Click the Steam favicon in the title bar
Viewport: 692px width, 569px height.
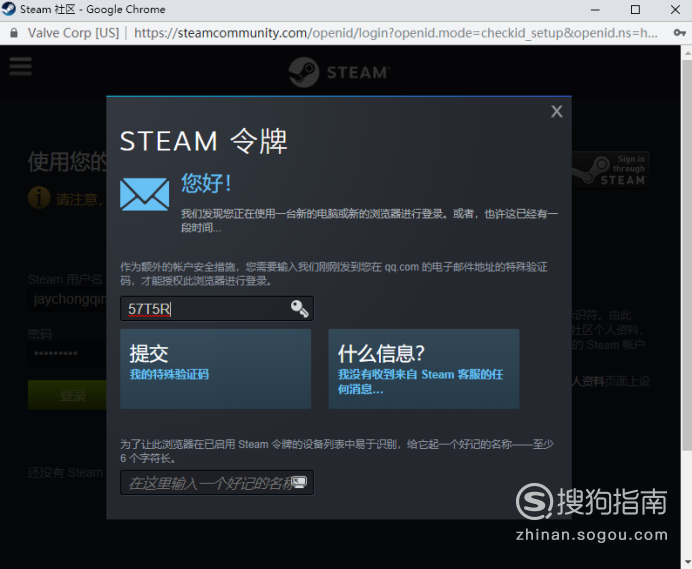click(x=9, y=9)
